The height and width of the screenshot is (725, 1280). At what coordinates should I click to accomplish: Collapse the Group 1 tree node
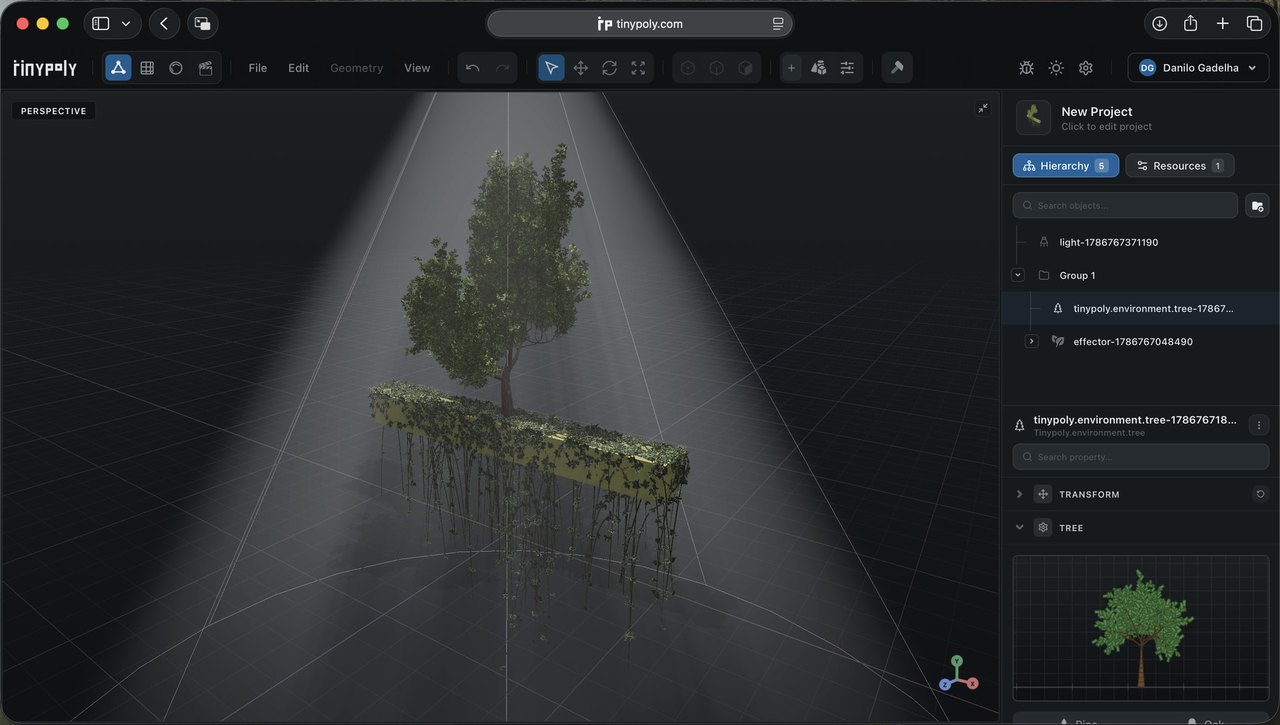coord(1018,275)
